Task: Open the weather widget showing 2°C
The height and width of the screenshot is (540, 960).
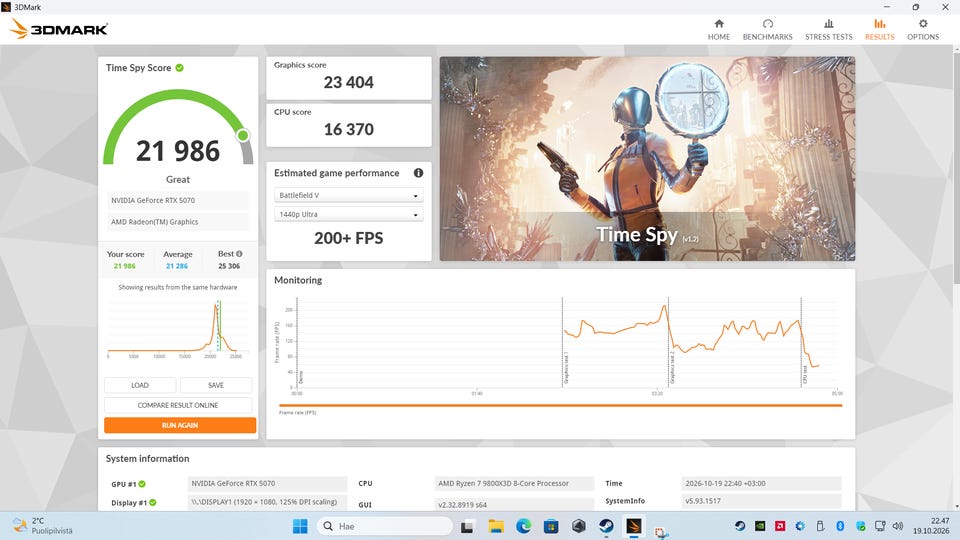Action: (43, 526)
